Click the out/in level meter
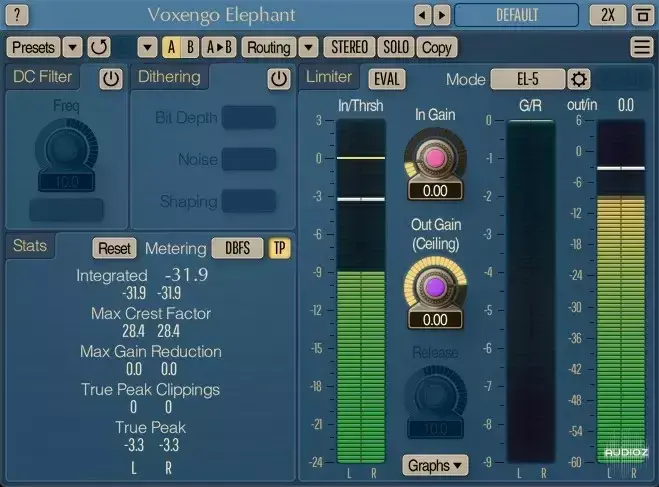The height and width of the screenshot is (487, 659). (621, 291)
